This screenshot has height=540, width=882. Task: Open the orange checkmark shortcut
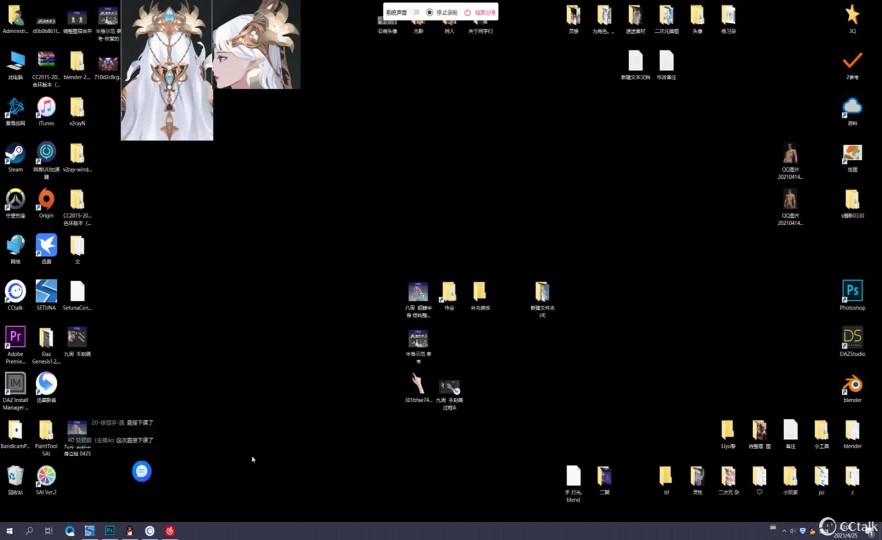point(852,65)
